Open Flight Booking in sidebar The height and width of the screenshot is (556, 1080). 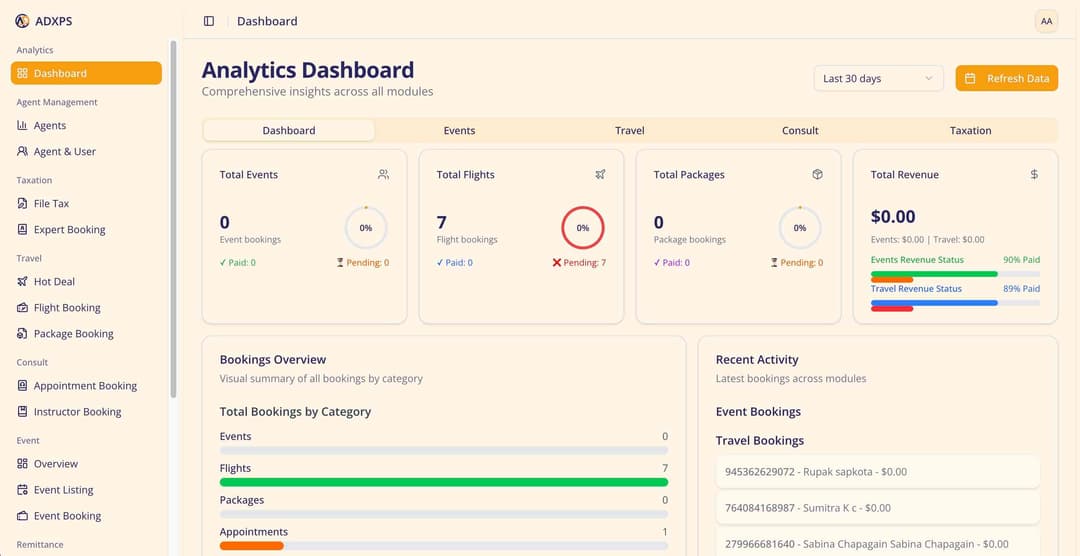tap(67, 308)
